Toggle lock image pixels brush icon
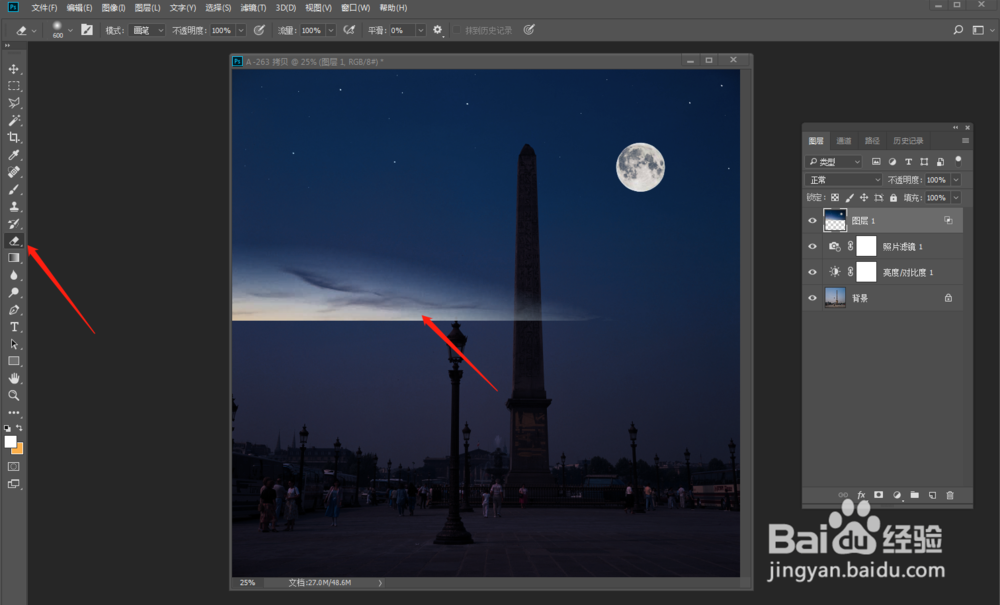The width and height of the screenshot is (1000, 605). tap(849, 198)
